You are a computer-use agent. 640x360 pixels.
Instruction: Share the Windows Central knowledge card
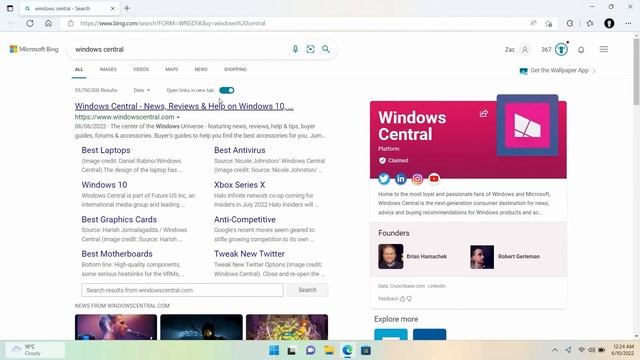484,113
